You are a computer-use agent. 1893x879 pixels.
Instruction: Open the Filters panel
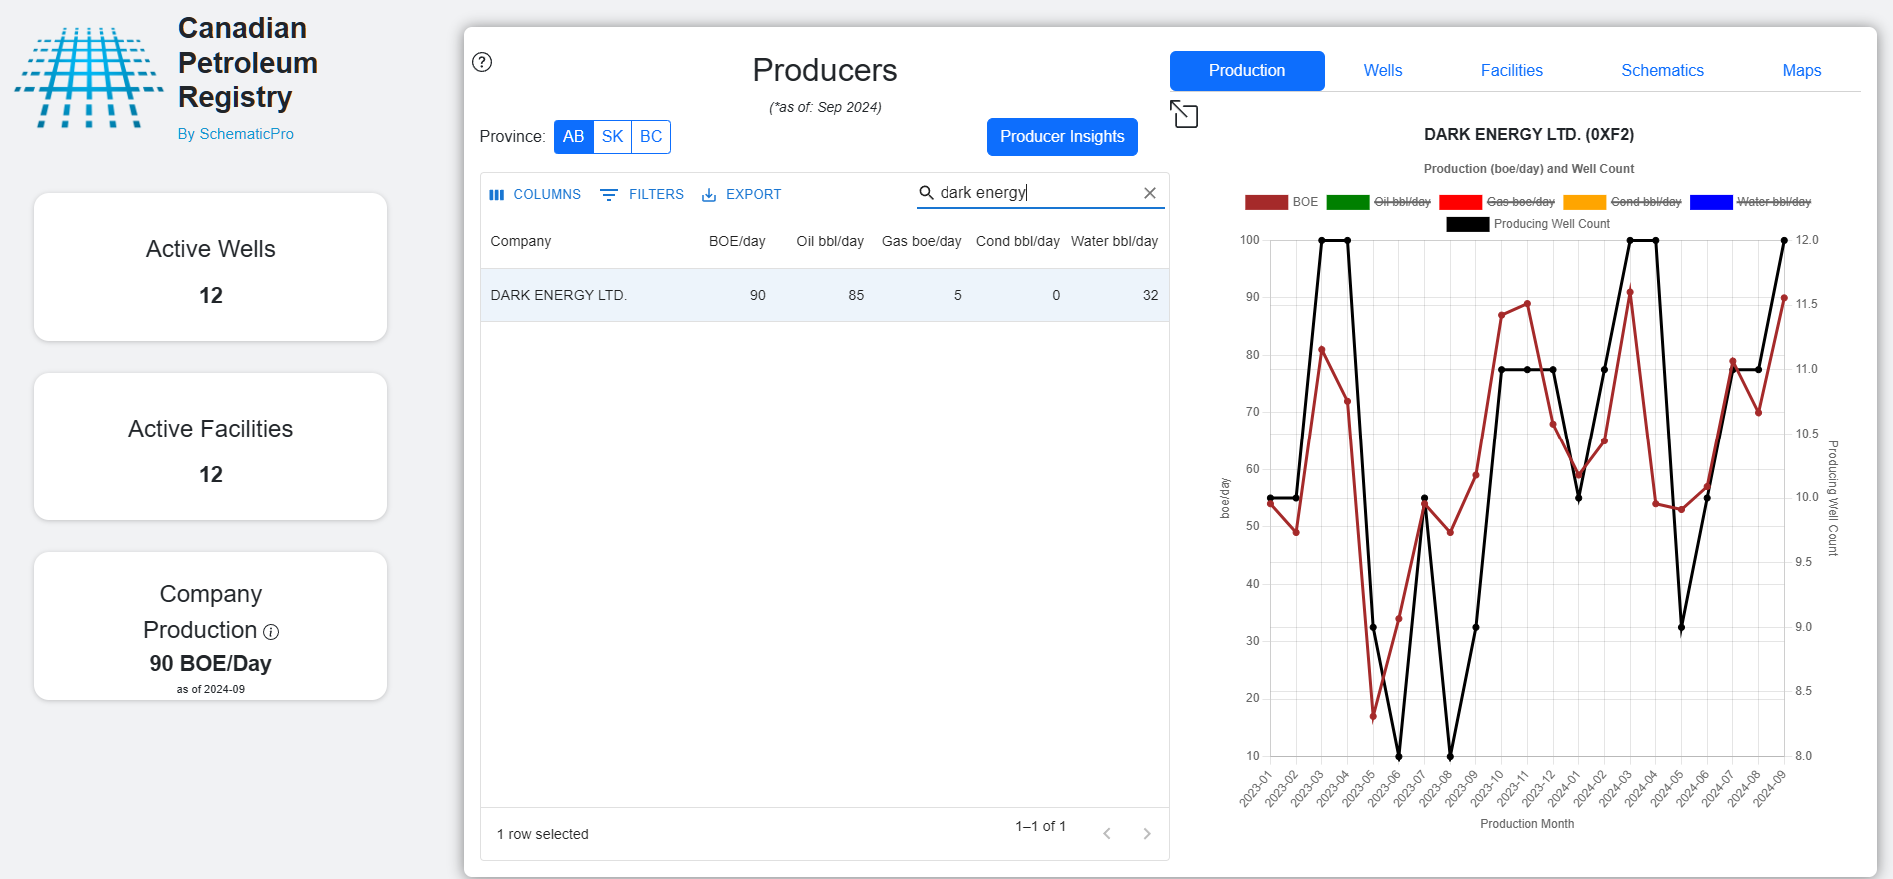pyautogui.click(x=642, y=194)
